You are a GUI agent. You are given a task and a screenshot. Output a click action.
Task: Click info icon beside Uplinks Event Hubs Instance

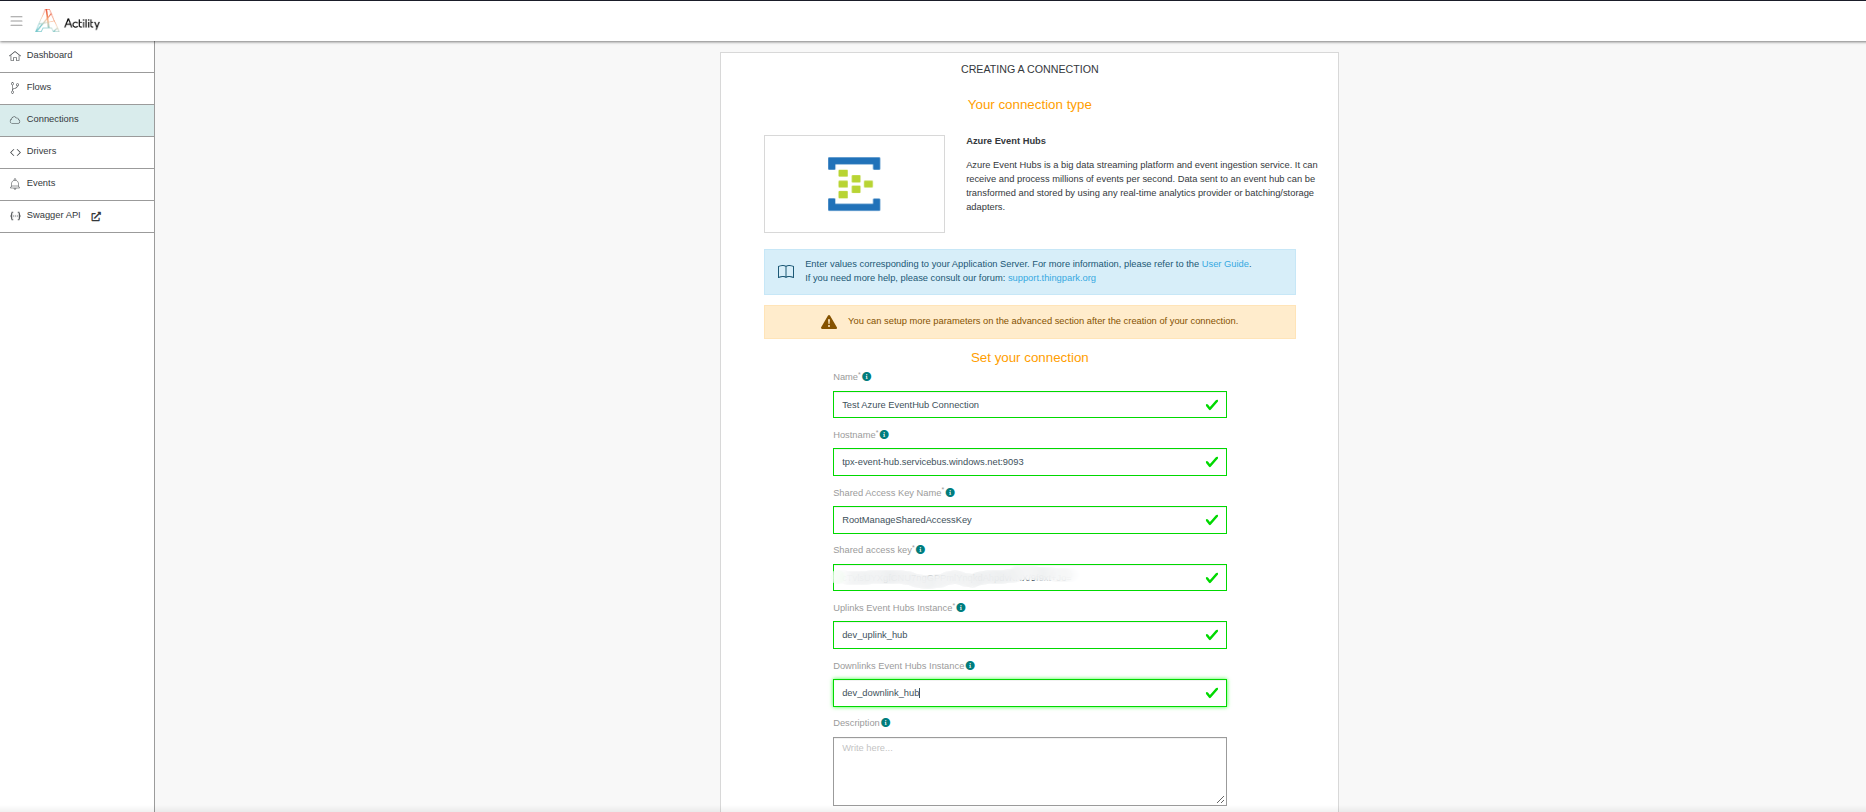point(961,608)
